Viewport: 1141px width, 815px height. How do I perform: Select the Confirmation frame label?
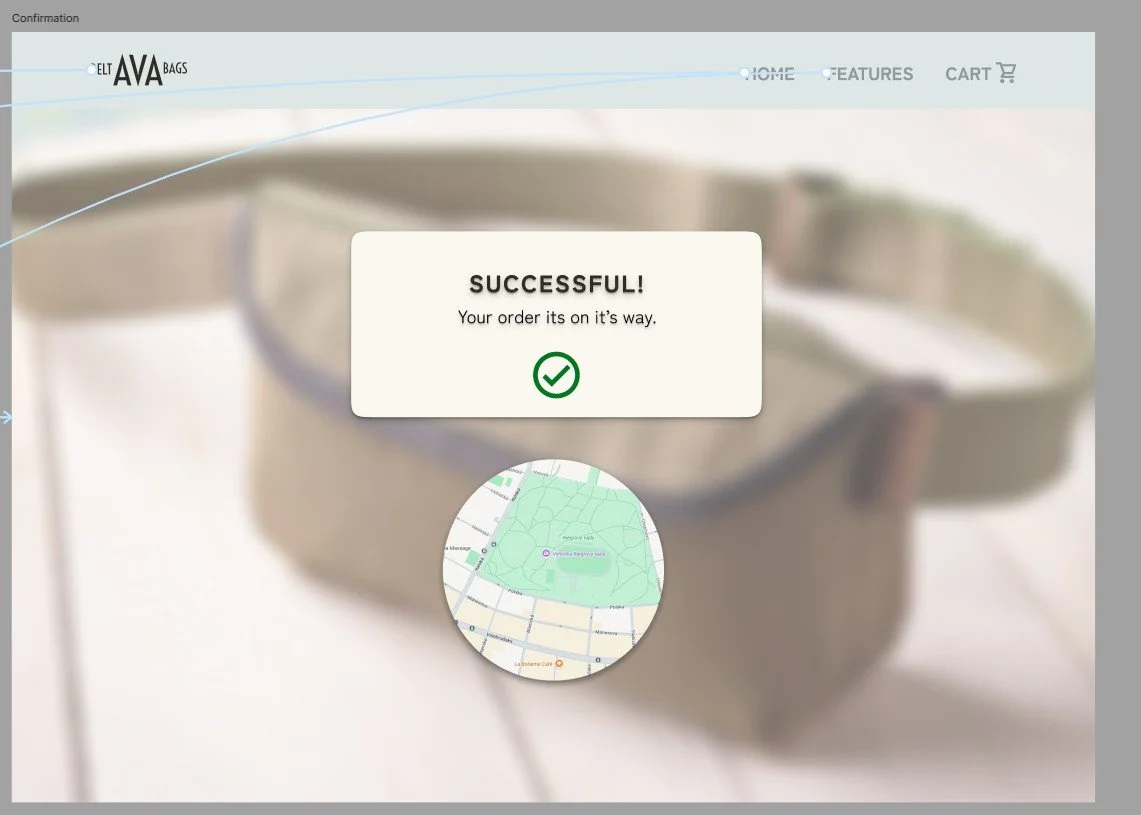(x=45, y=17)
